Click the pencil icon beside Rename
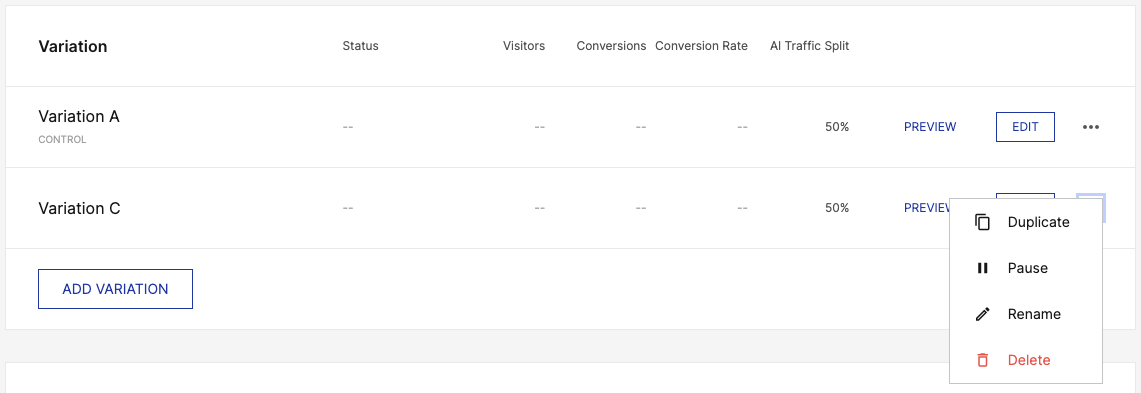This screenshot has width=1141, height=393. pyautogui.click(x=982, y=314)
